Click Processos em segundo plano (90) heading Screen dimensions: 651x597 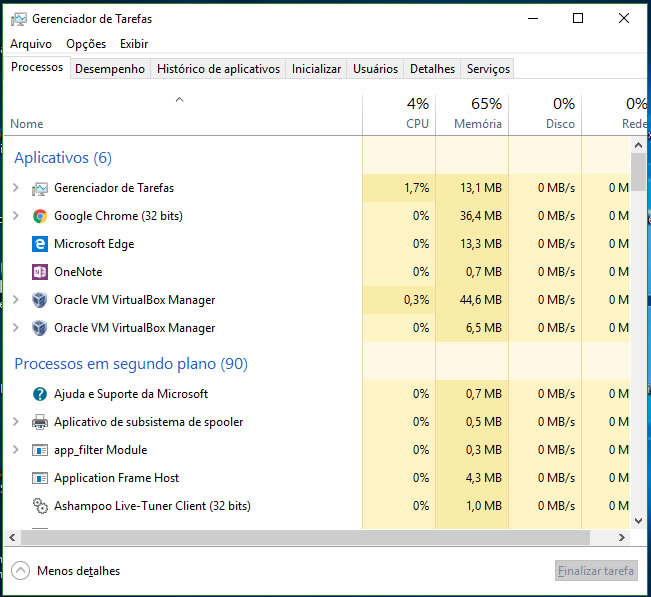click(131, 364)
